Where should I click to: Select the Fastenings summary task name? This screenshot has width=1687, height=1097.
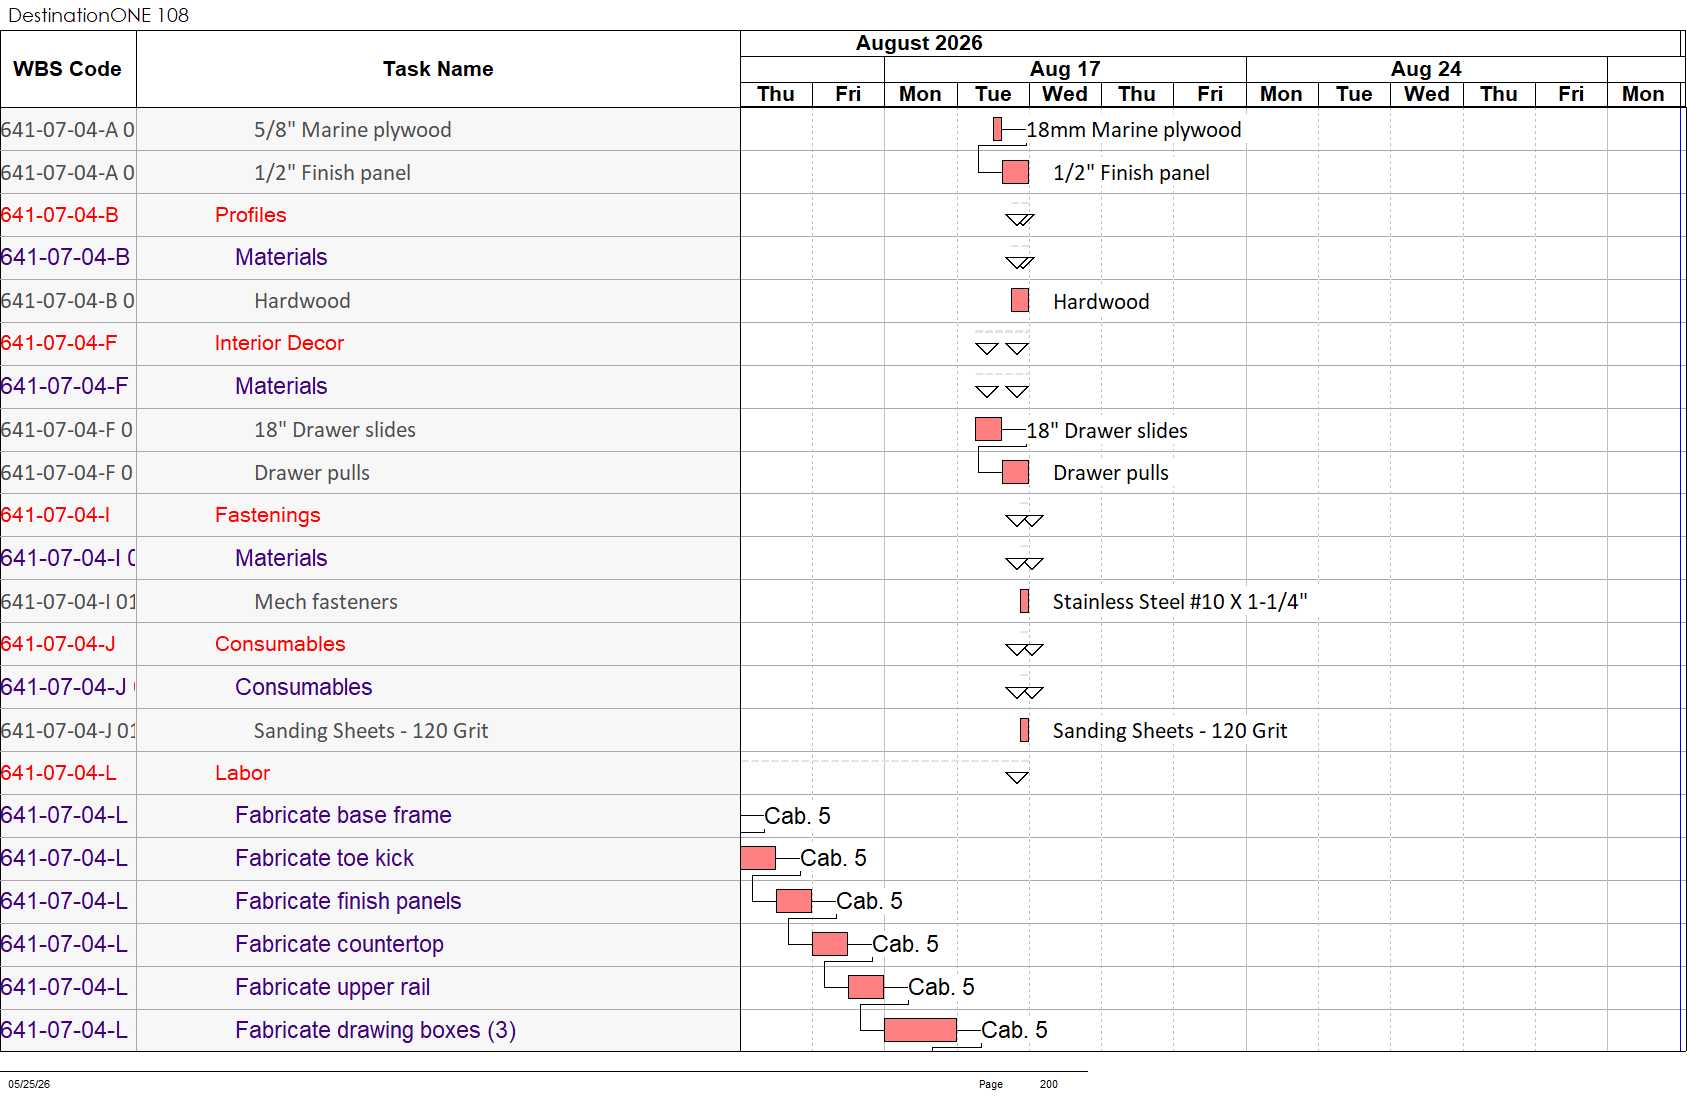tap(267, 515)
